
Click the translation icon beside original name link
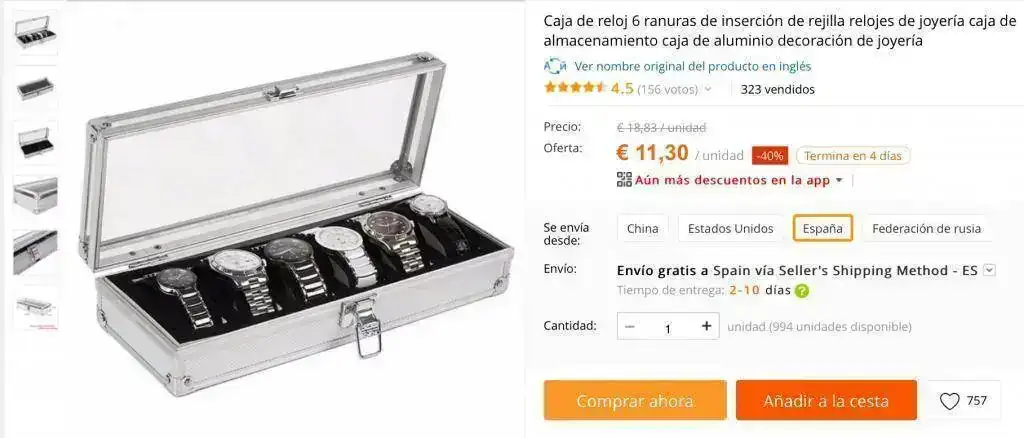(555, 66)
